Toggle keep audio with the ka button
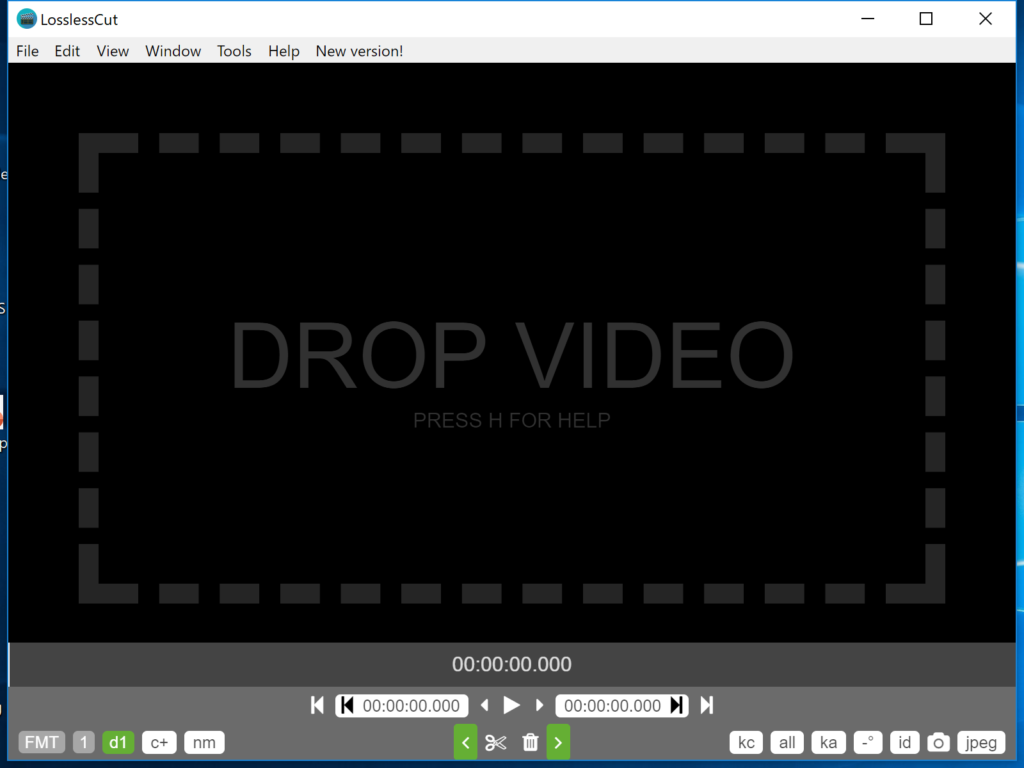 point(828,743)
